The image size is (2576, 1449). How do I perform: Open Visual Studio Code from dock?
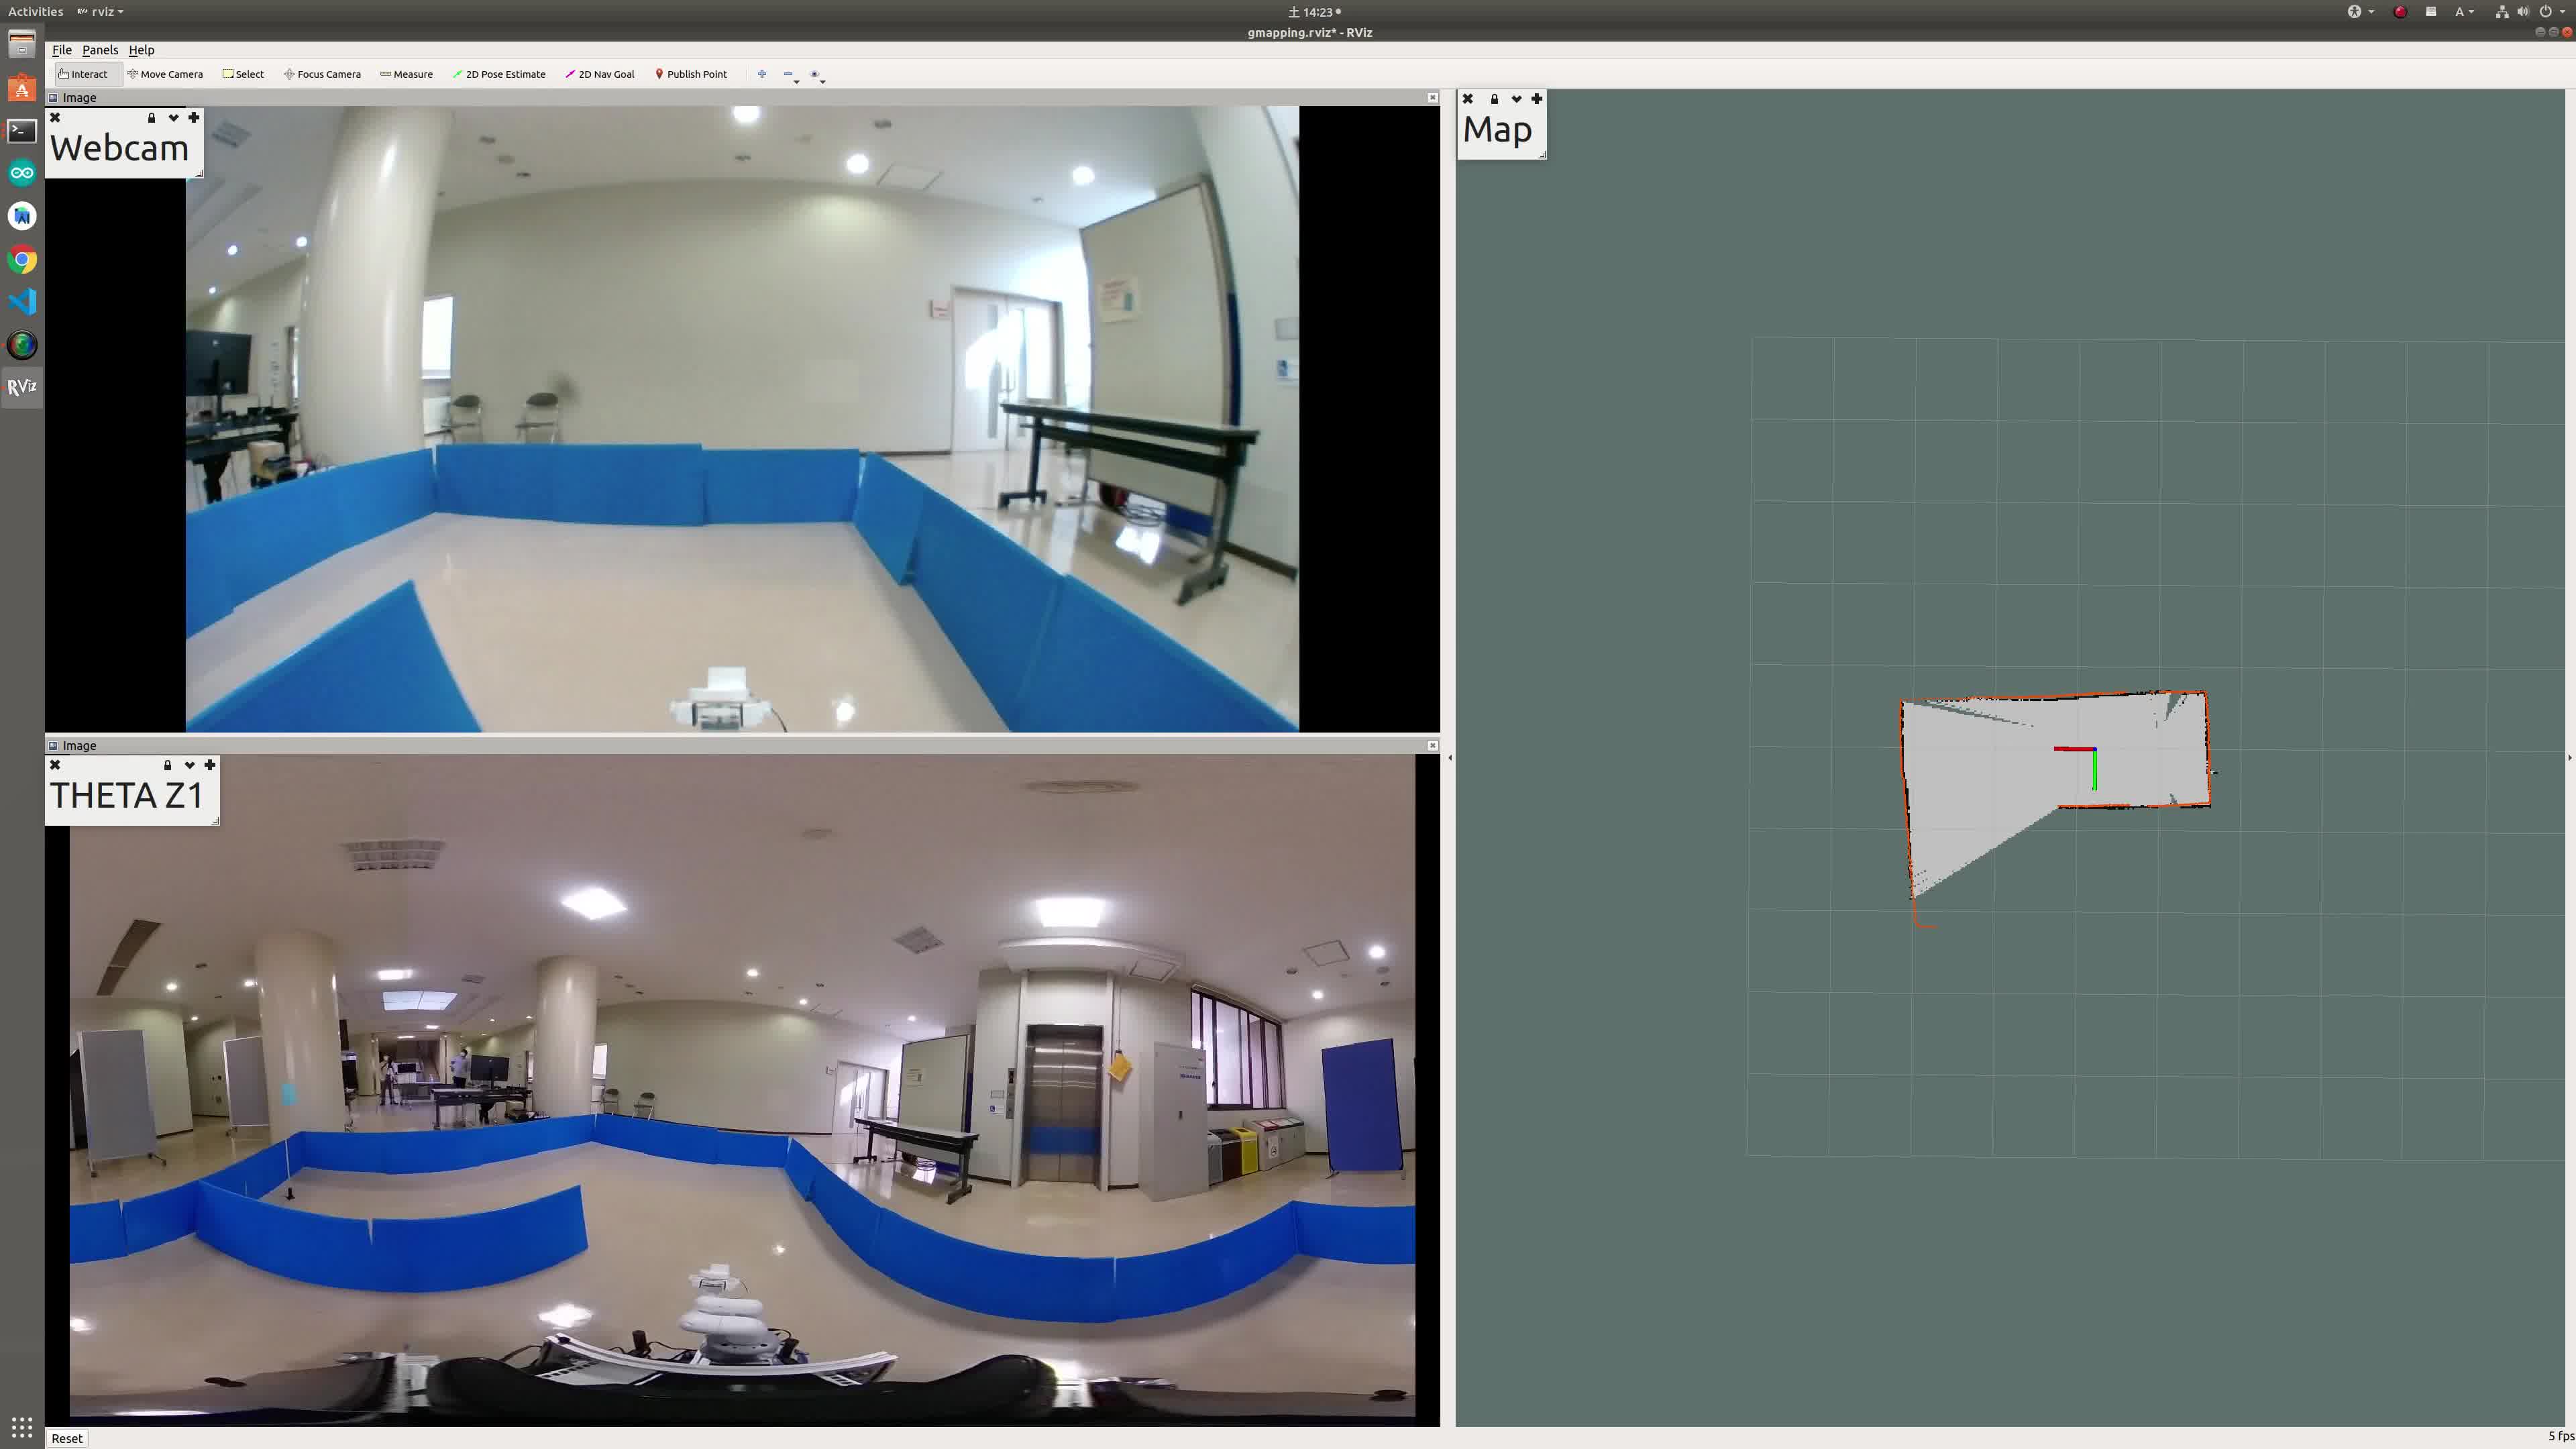click(x=22, y=302)
